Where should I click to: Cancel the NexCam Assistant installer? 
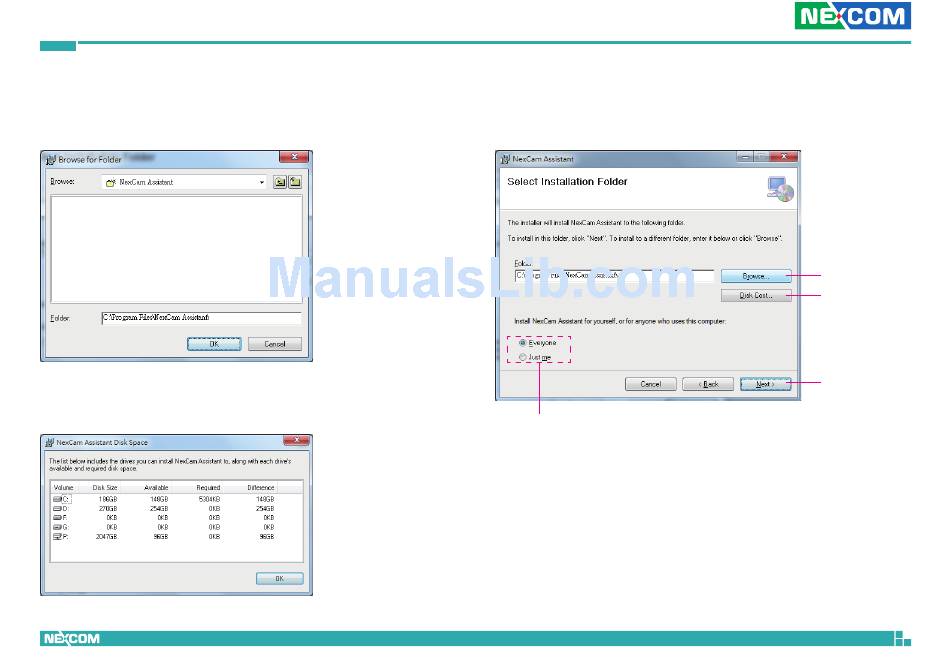(x=651, y=384)
